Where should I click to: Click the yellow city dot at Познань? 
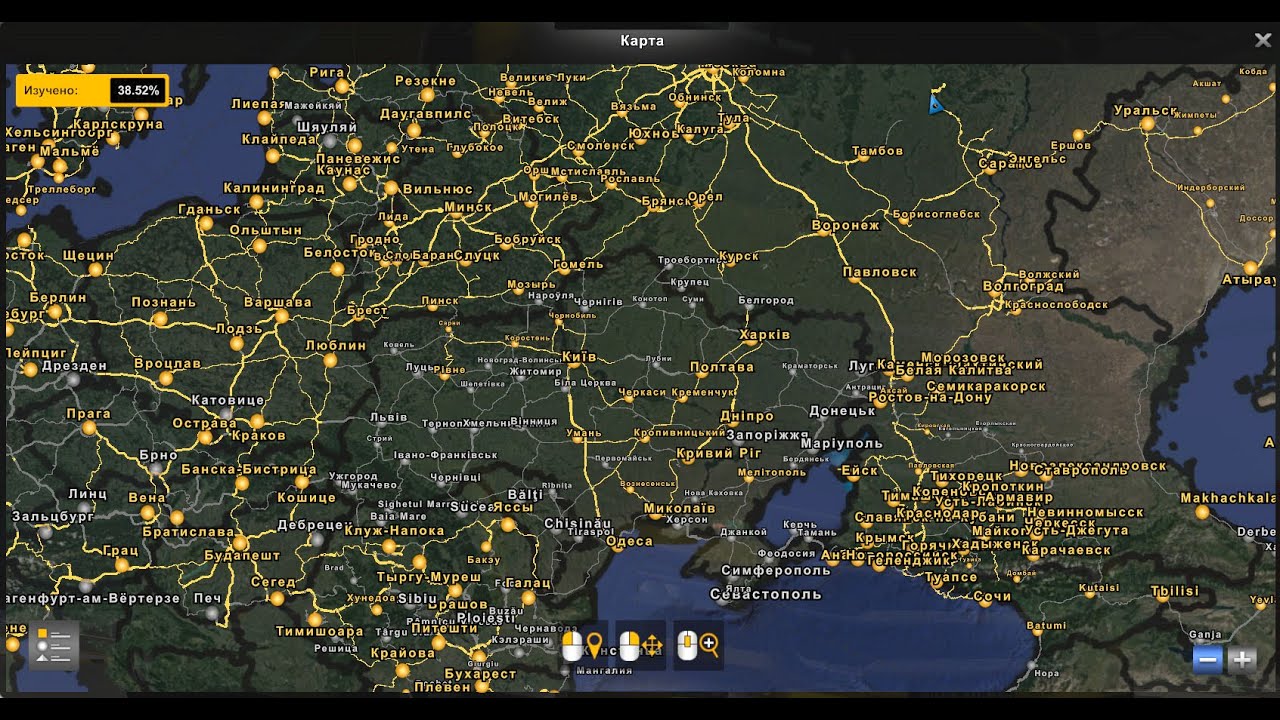tap(160, 319)
